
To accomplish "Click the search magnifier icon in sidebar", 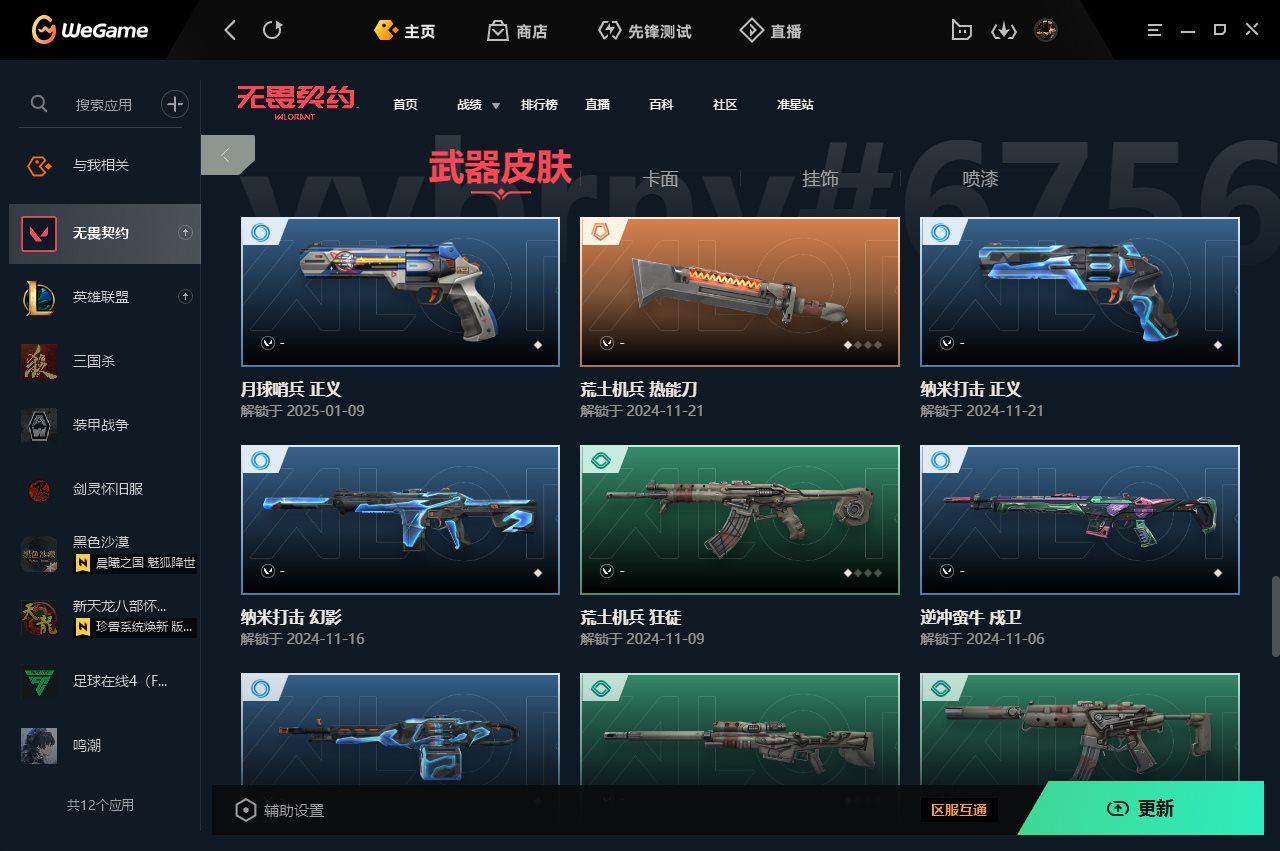I will [x=39, y=103].
